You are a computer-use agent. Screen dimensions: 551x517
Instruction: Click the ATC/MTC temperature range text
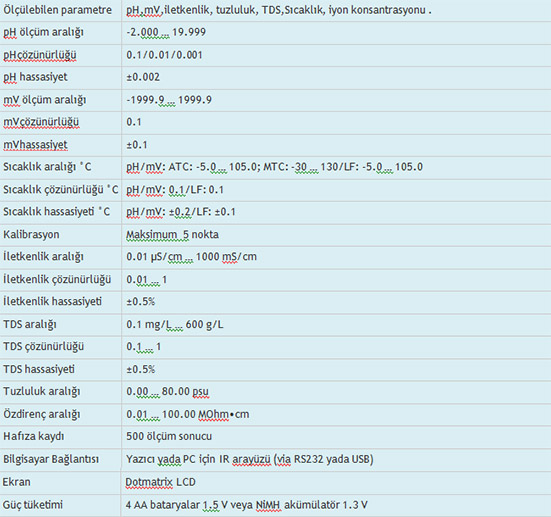(x=274, y=167)
